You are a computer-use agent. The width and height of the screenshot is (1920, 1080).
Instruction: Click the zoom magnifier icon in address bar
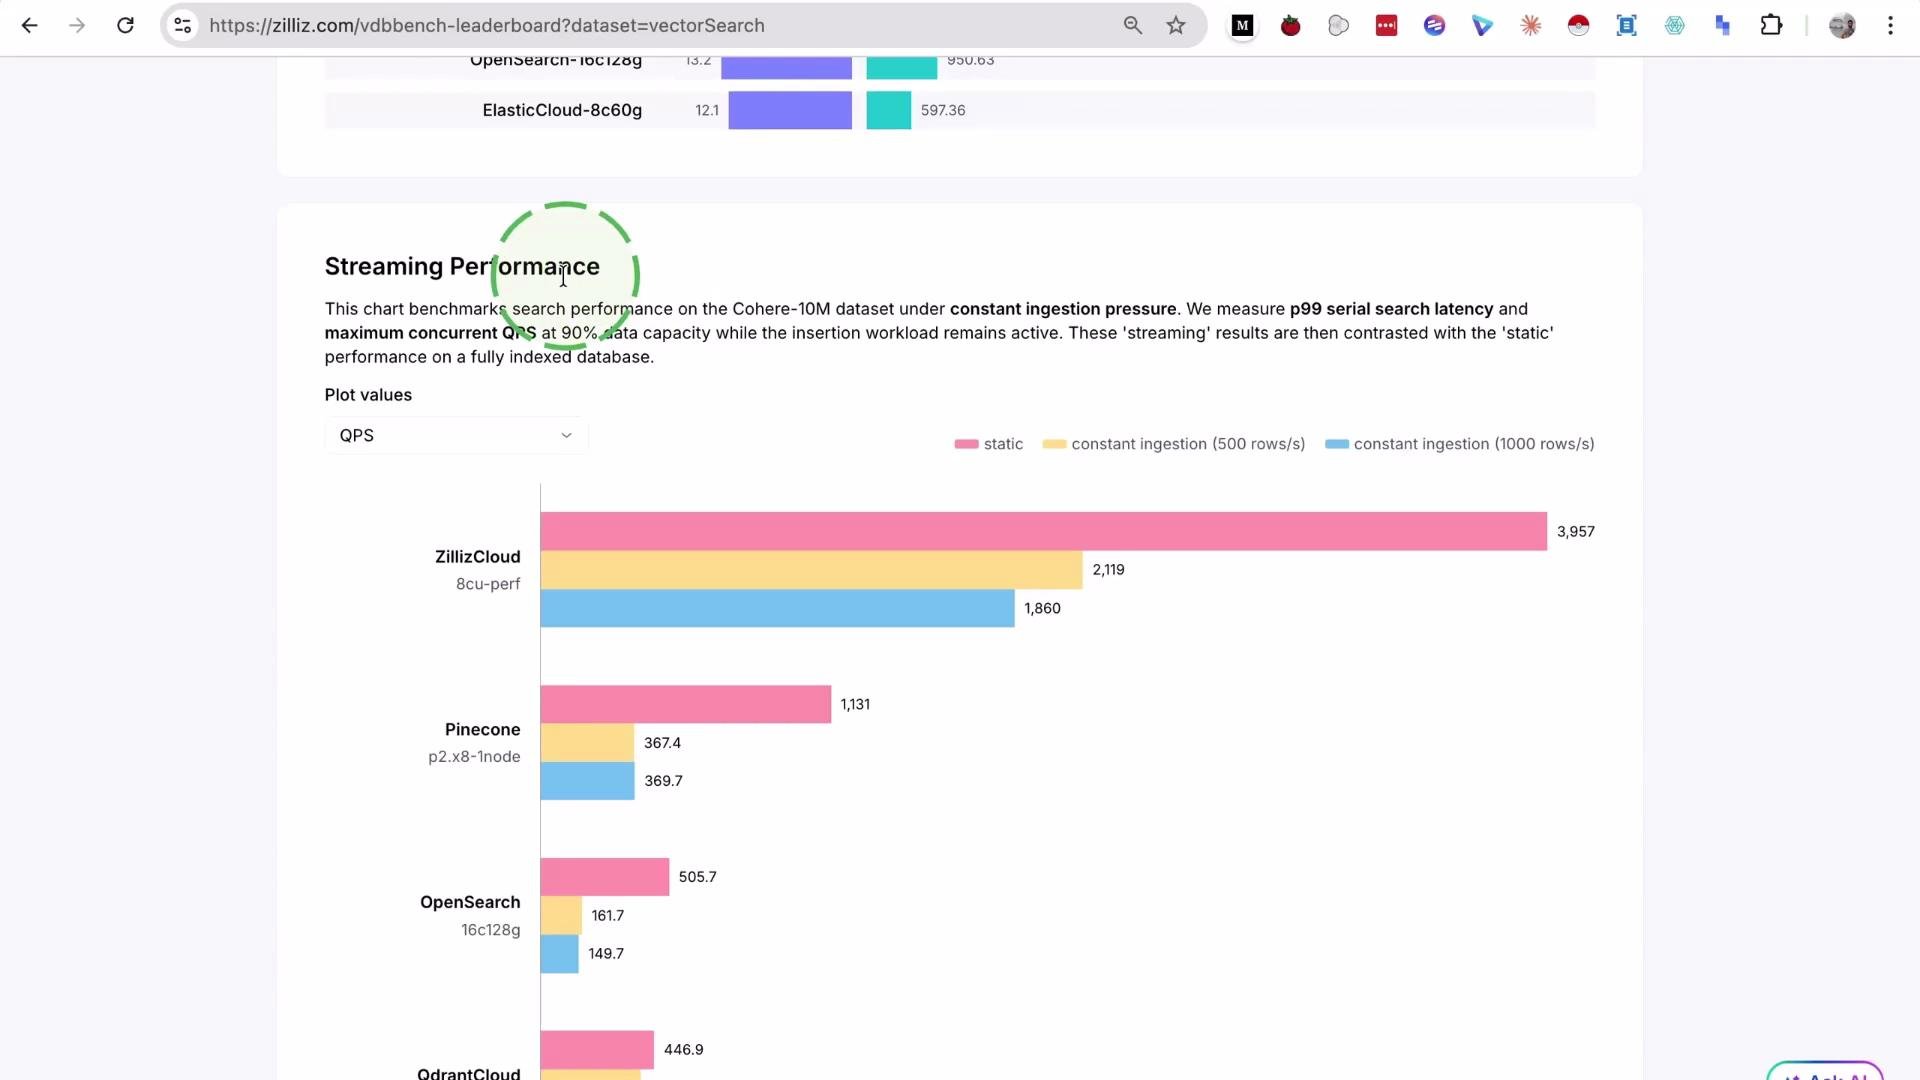pyautogui.click(x=1132, y=26)
